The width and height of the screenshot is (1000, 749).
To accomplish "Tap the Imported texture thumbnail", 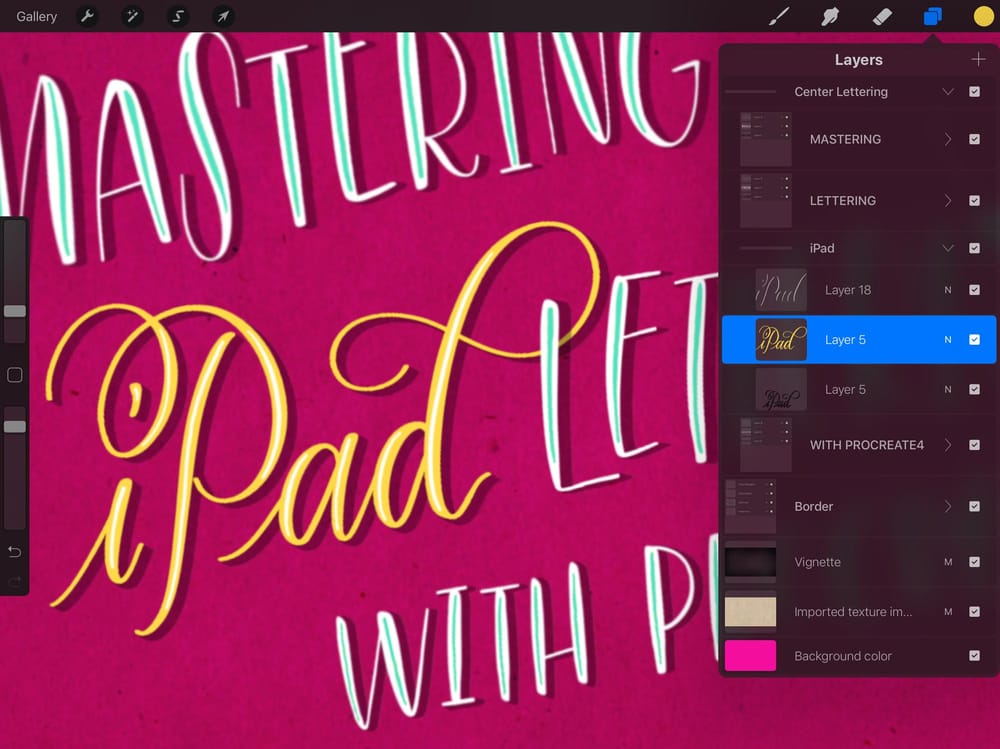I will pyautogui.click(x=751, y=611).
